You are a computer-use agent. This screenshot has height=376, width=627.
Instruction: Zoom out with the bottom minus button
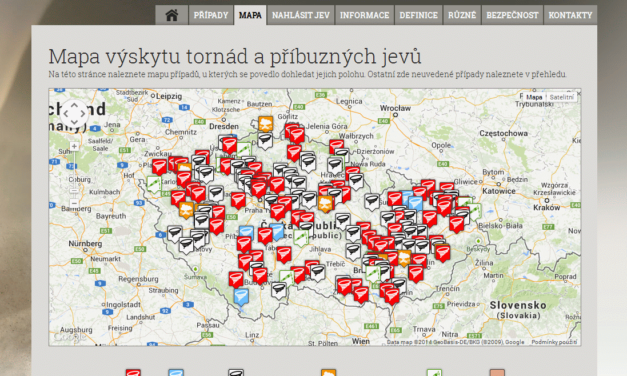pos(74,203)
